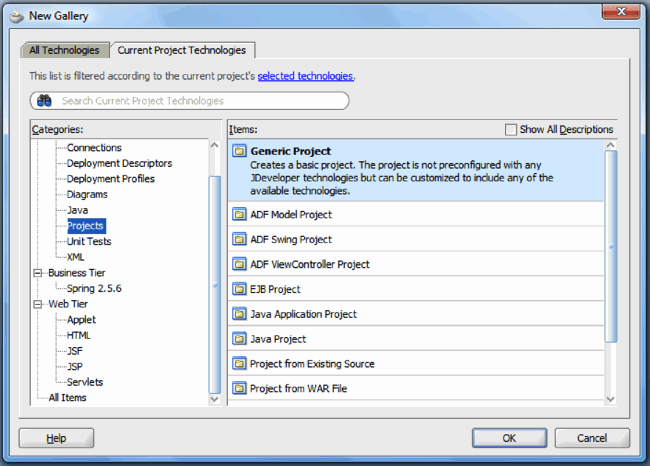Select HTML category
The image size is (650, 466).
click(x=78, y=335)
